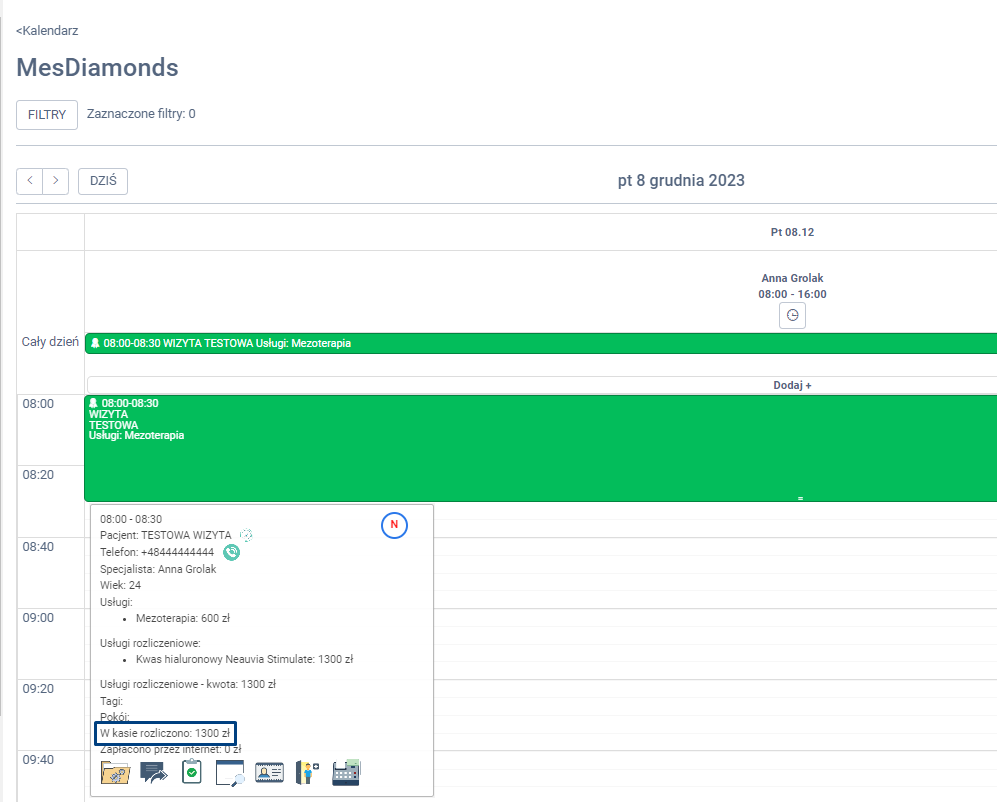This screenshot has width=997, height=802.
Task: Go to previous day with left arrow
Action: 30,181
